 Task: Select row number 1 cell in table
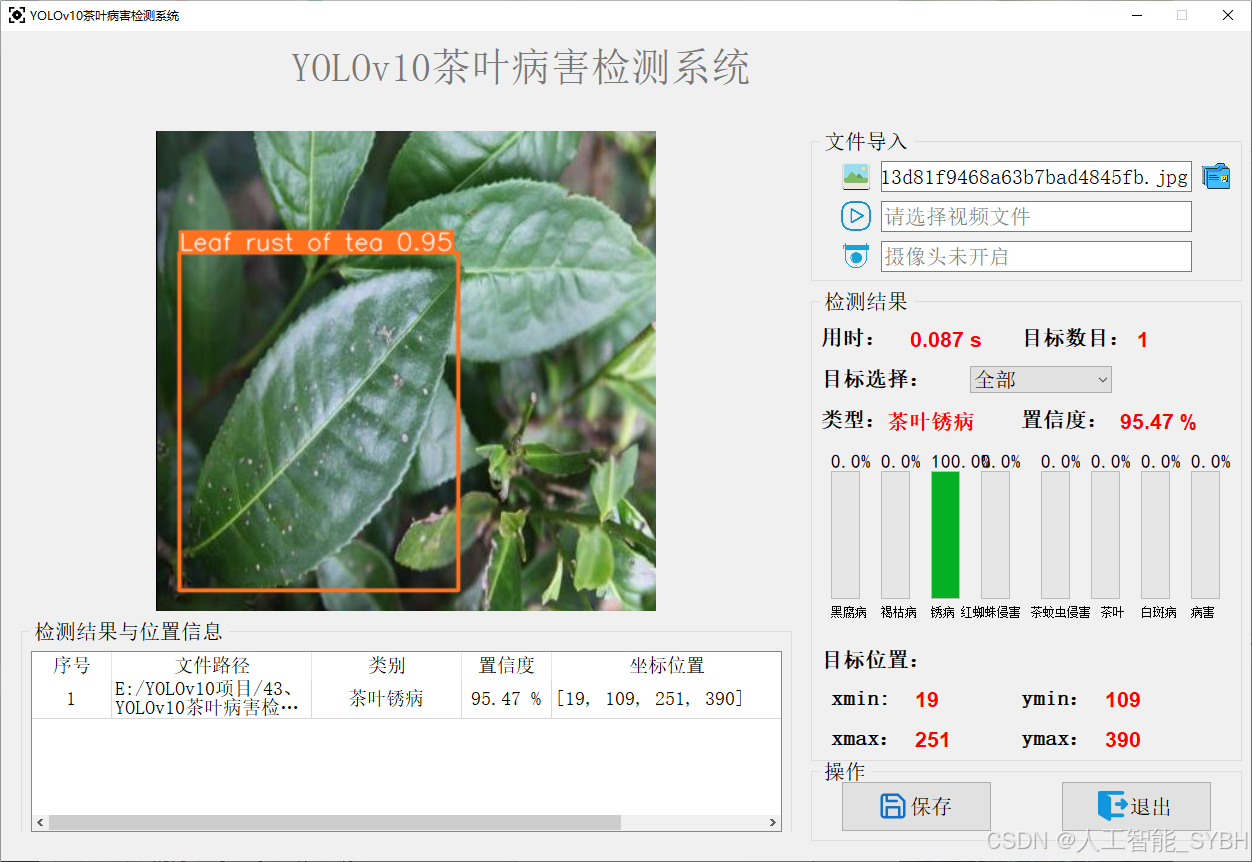(72, 698)
